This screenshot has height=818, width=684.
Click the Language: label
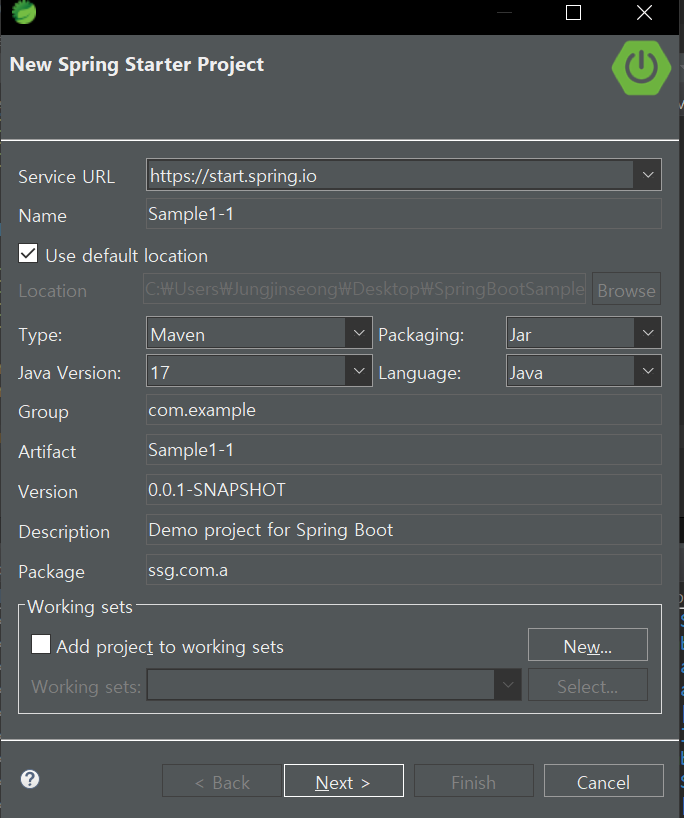(420, 373)
